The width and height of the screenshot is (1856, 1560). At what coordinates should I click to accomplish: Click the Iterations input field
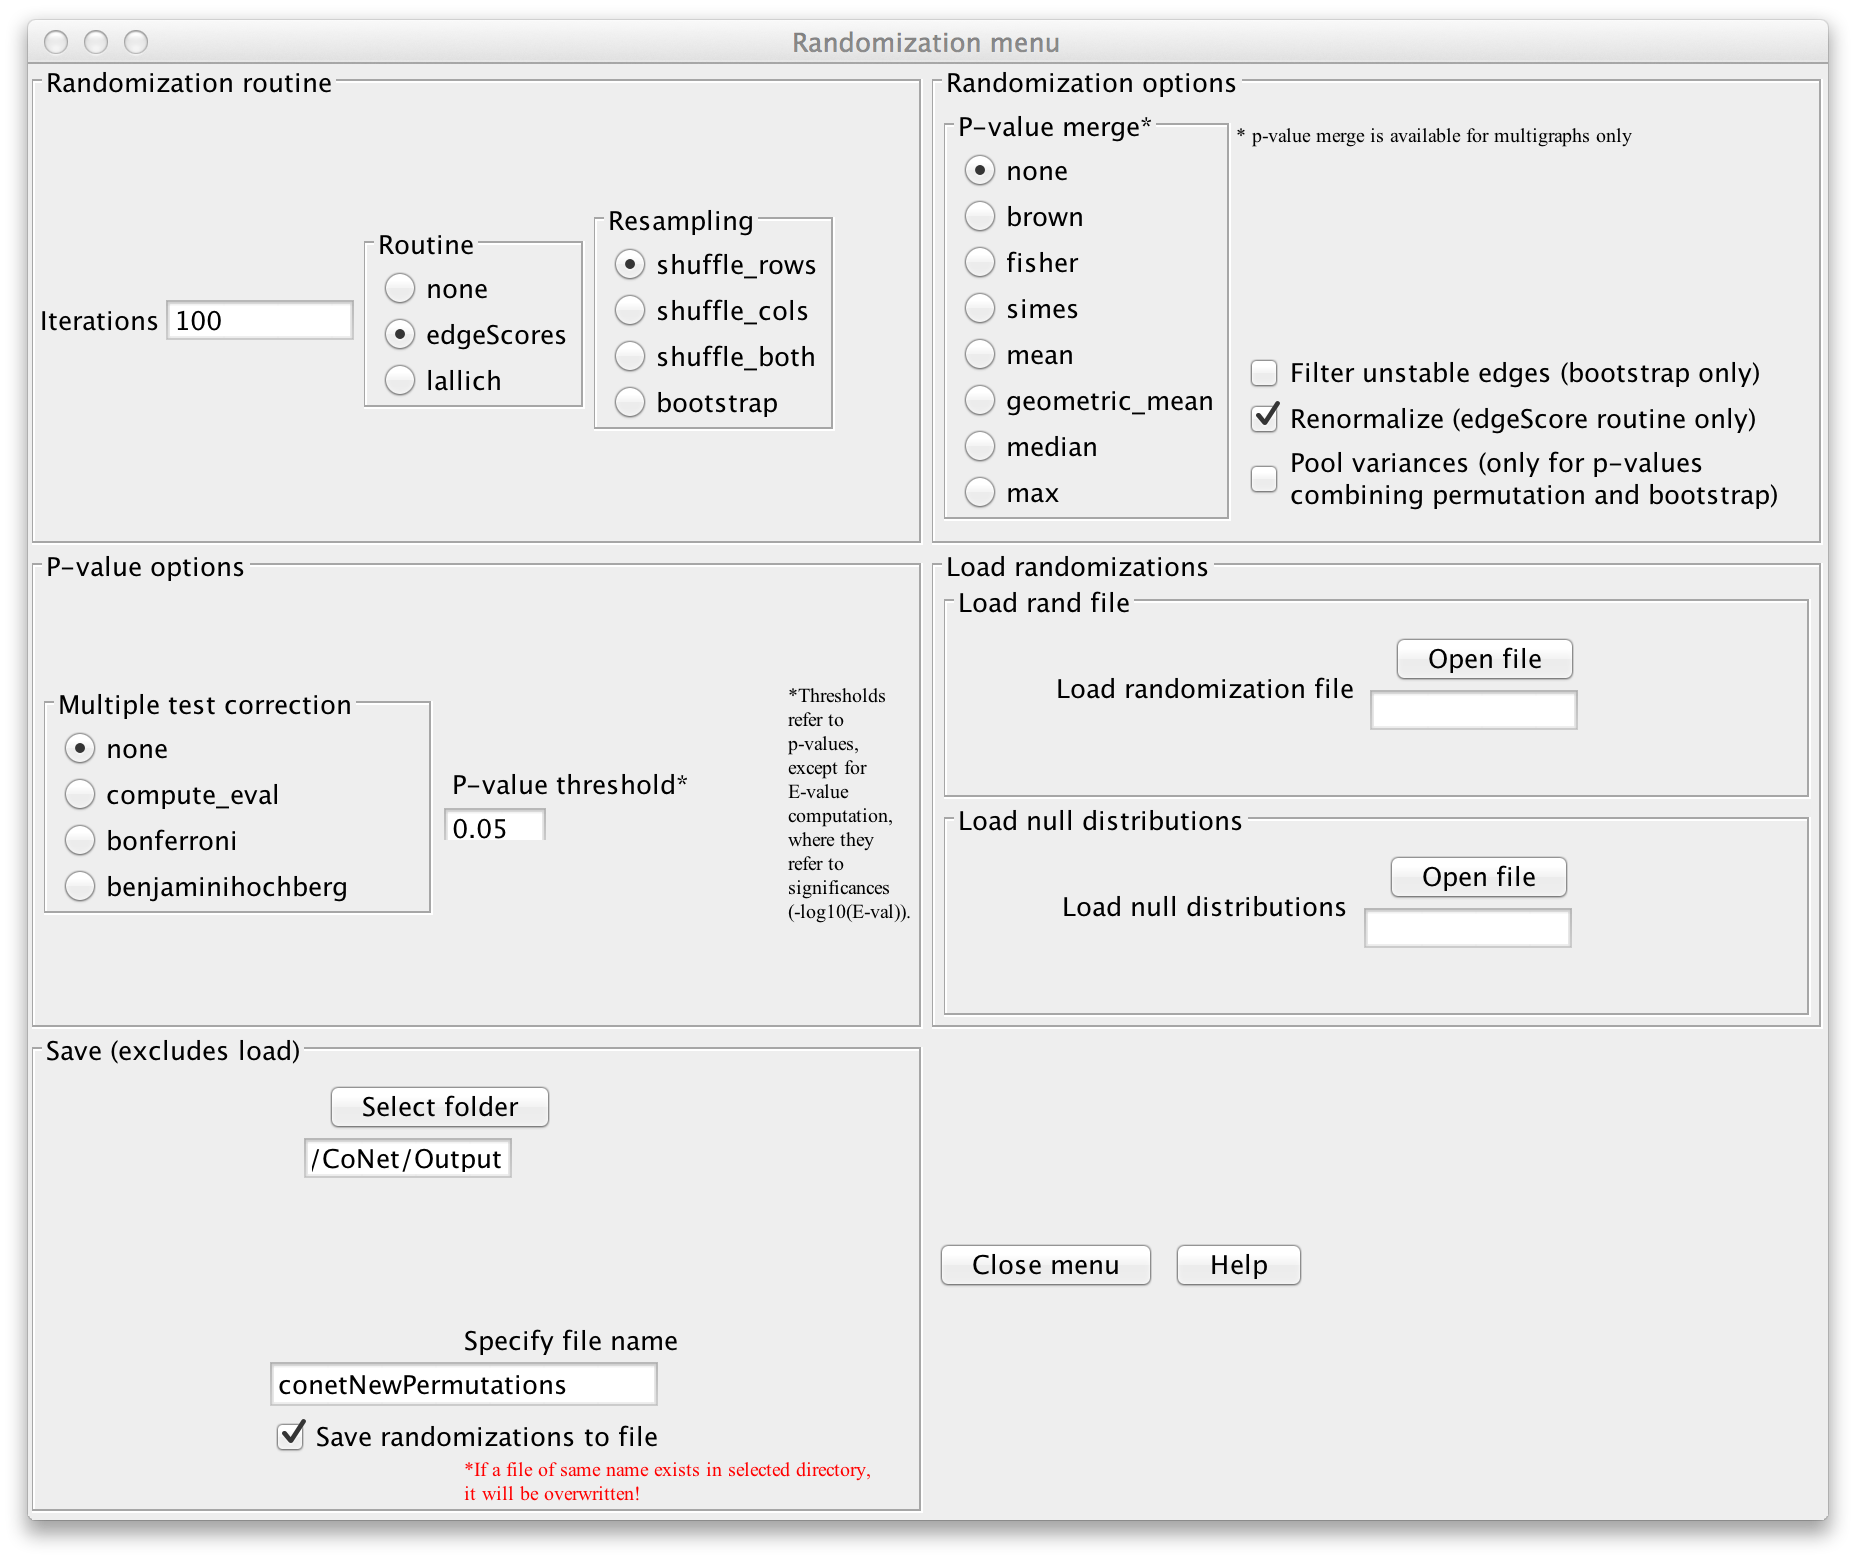[x=259, y=321]
